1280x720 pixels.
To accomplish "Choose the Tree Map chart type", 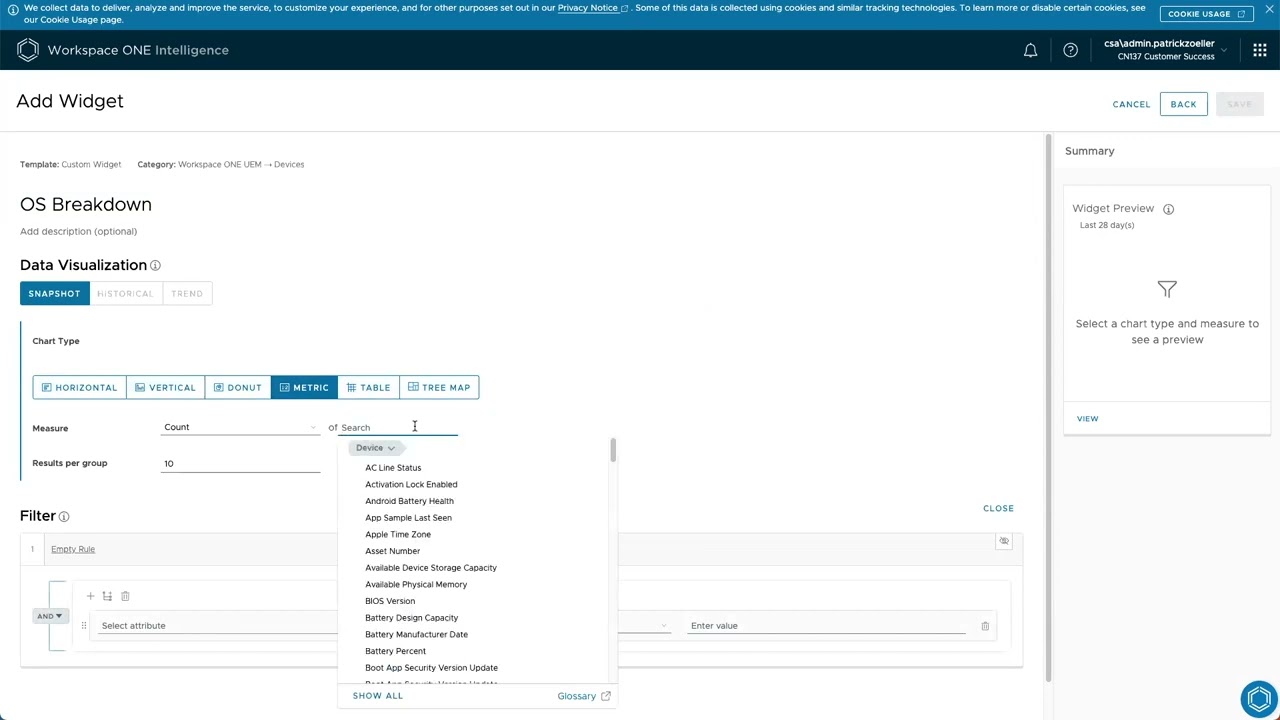I will (439, 387).
